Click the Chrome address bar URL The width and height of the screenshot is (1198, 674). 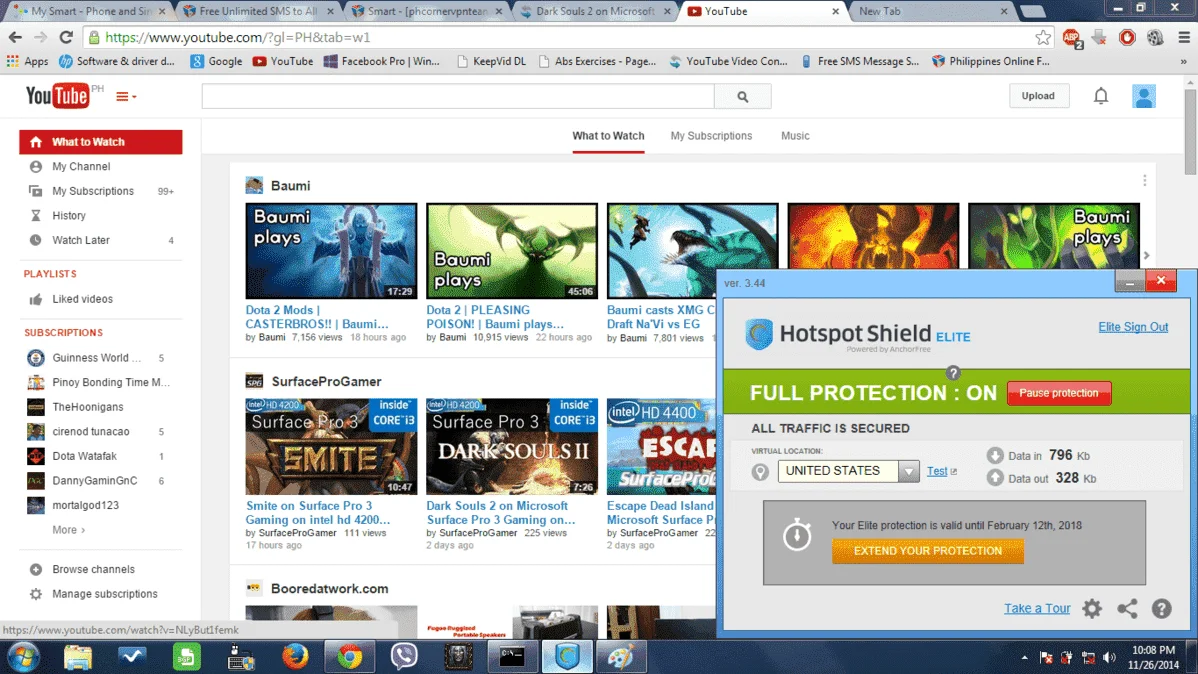coord(238,37)
